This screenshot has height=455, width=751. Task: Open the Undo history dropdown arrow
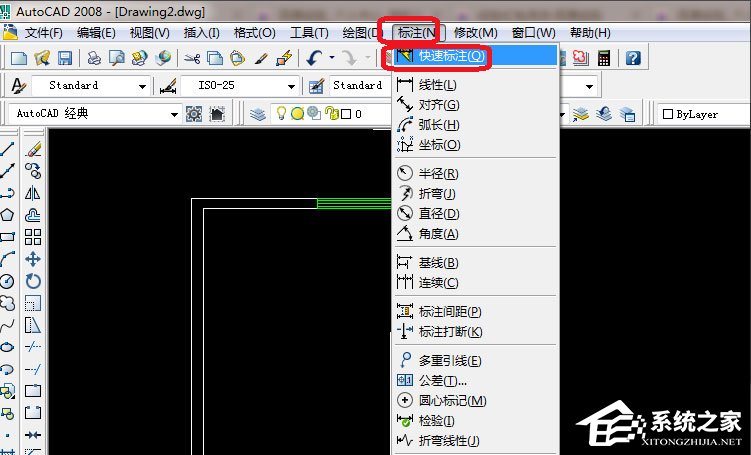click(x=332, y=58)
